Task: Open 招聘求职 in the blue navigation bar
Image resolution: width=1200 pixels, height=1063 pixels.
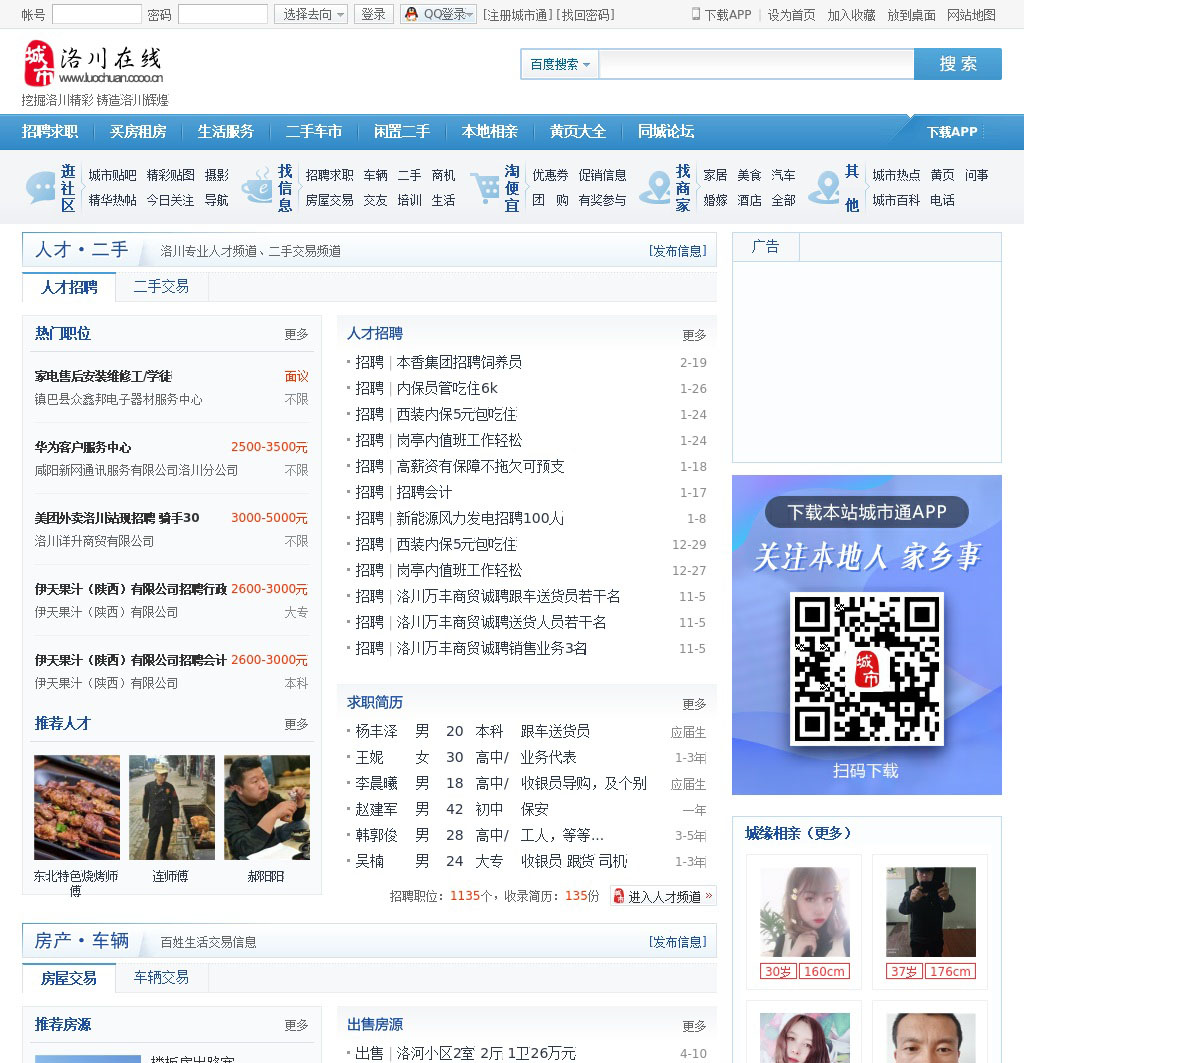Action: [50, 131]
